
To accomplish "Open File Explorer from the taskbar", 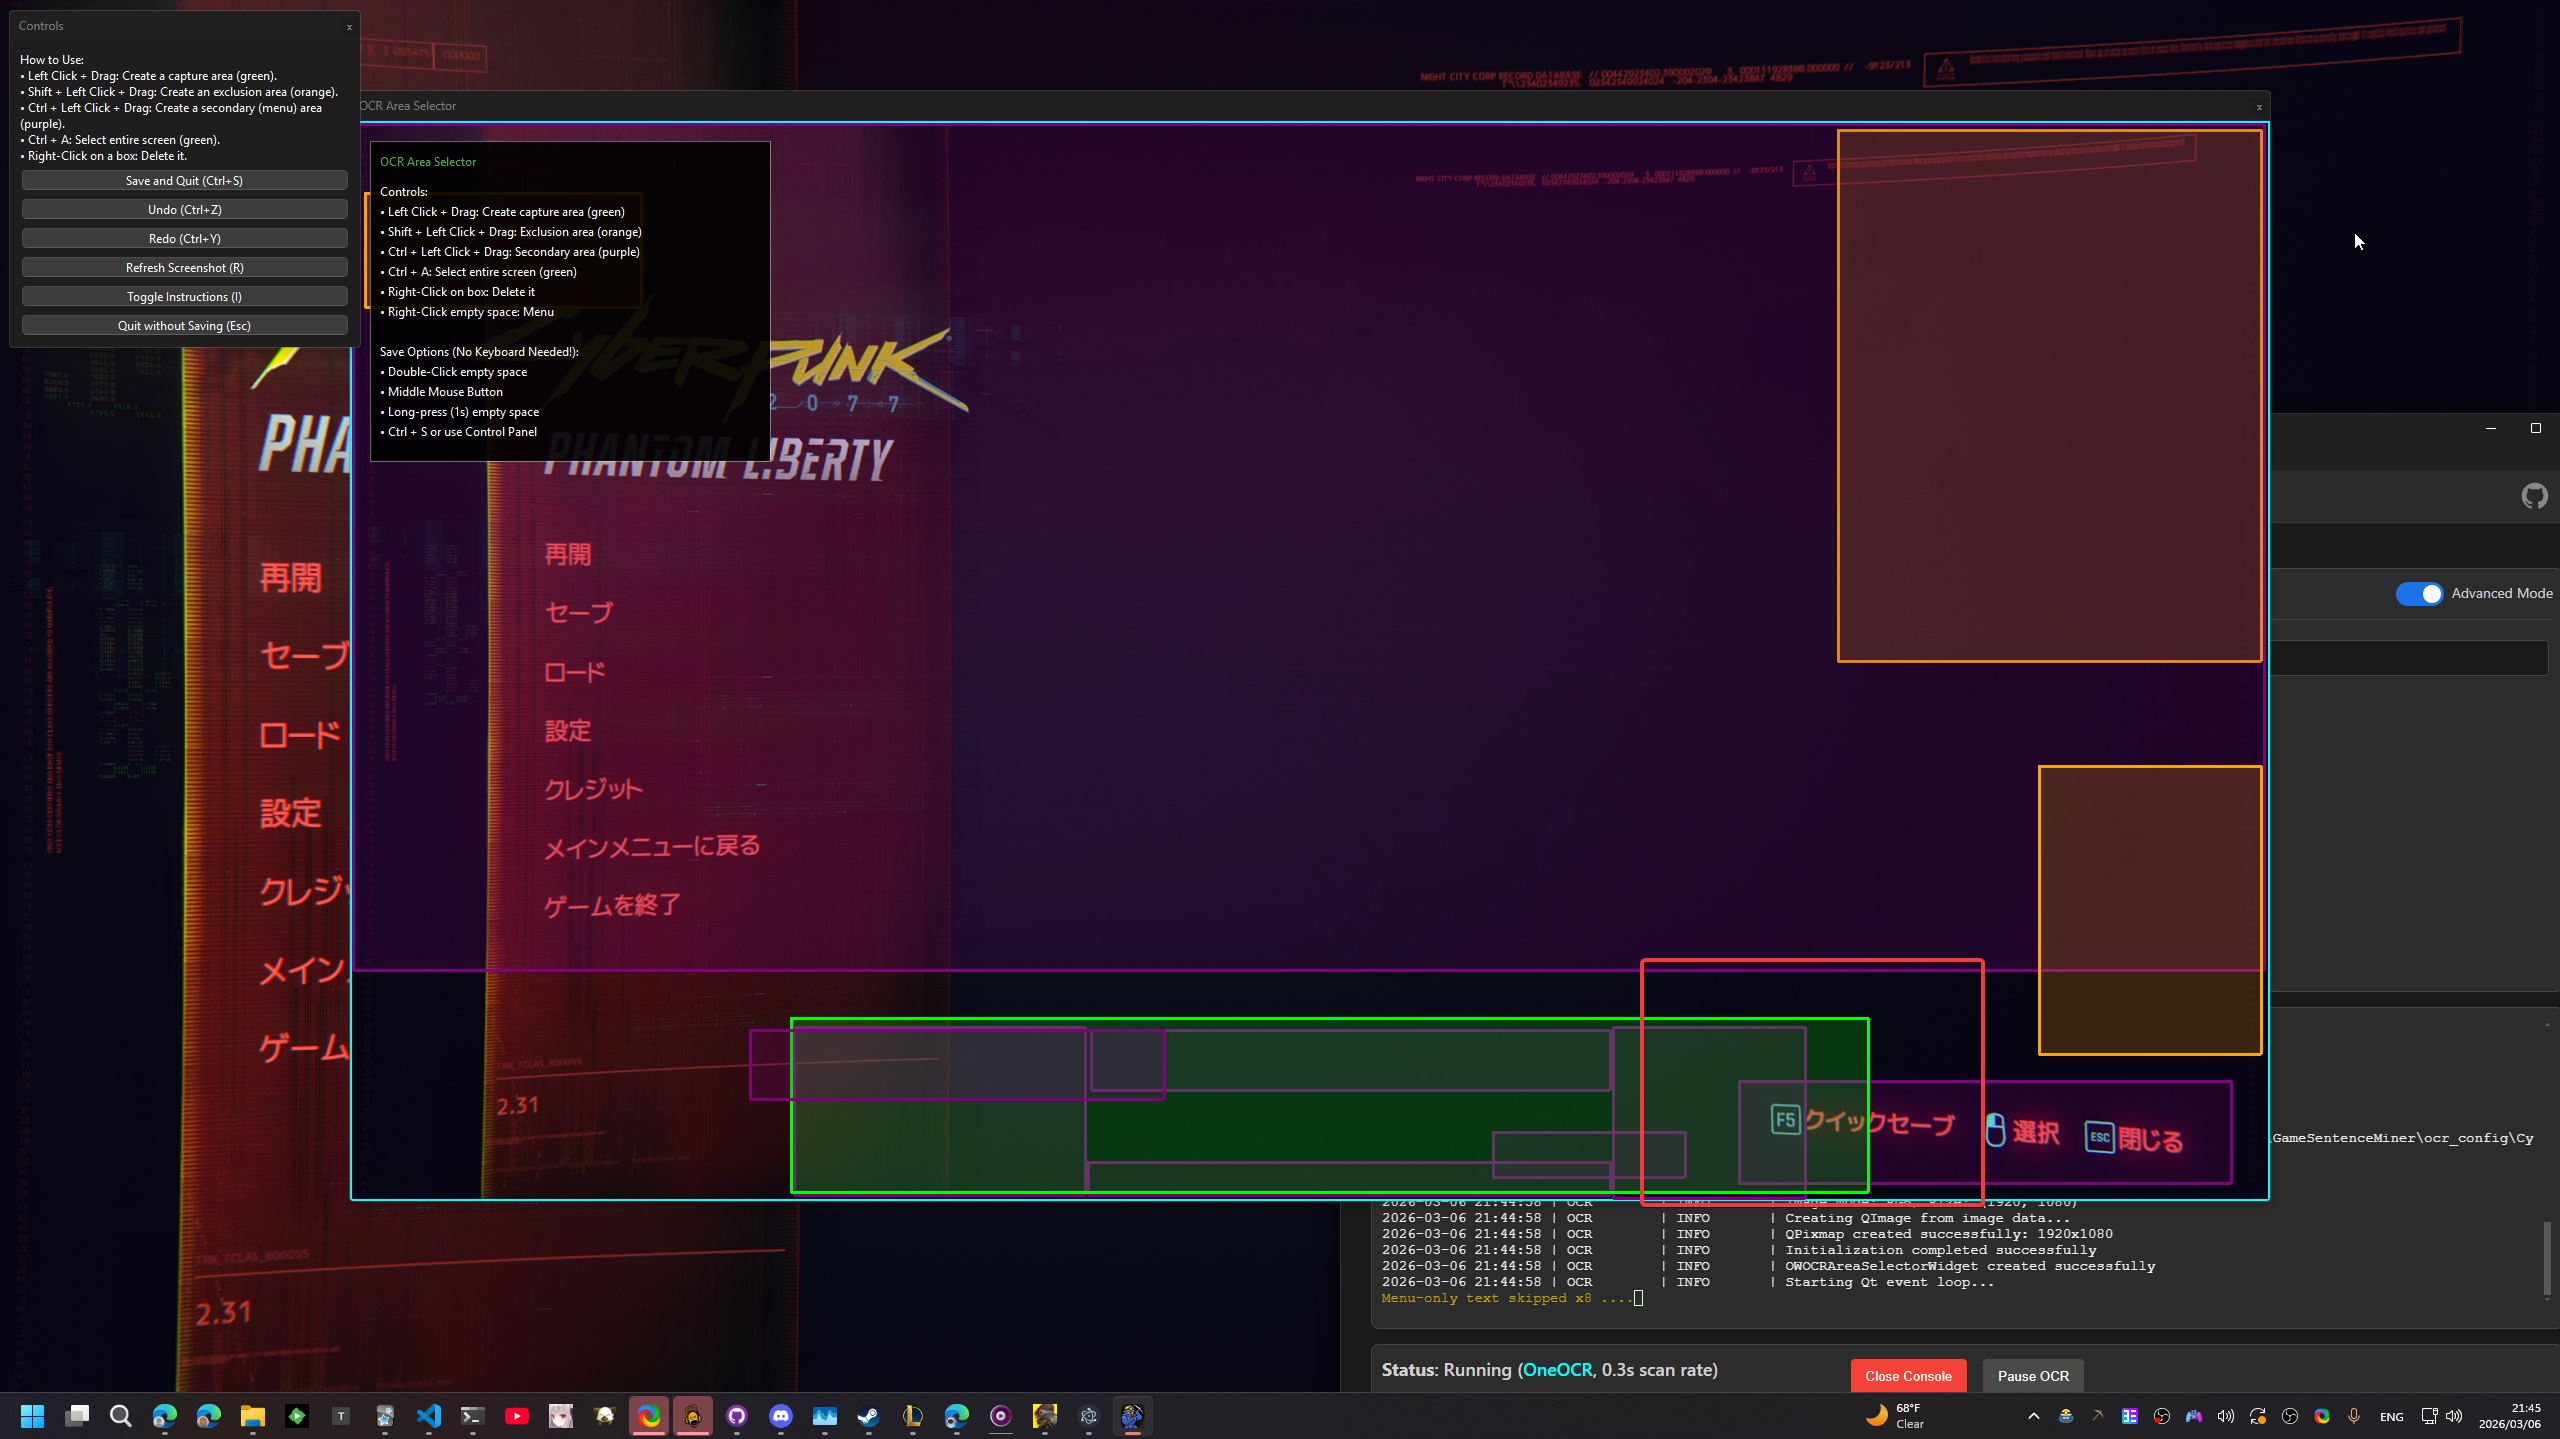I will [x=252, y=1415].
